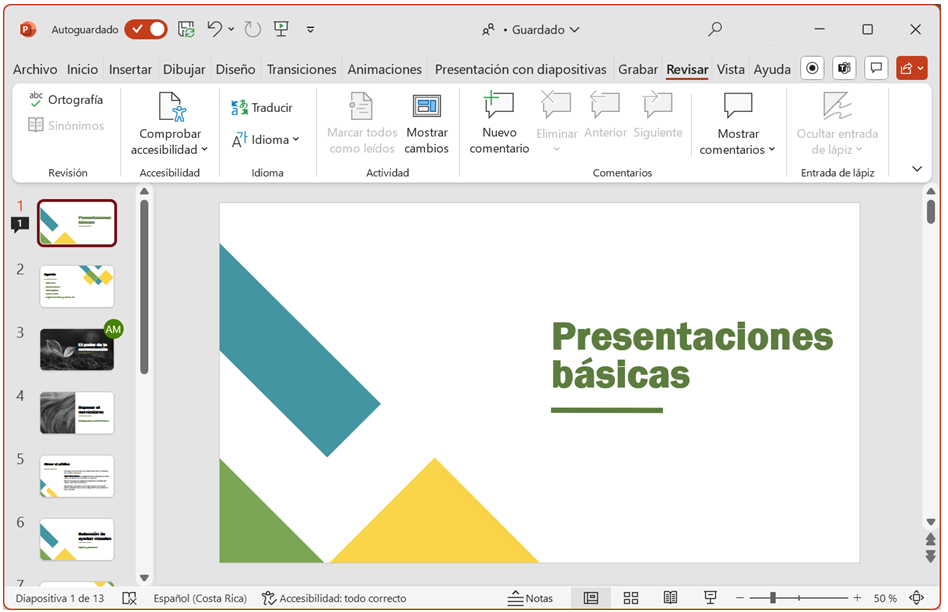Fit slide to current window icon
Image resolution: width=948 pixels, height=612 pixels.
[x=916, y=598]
